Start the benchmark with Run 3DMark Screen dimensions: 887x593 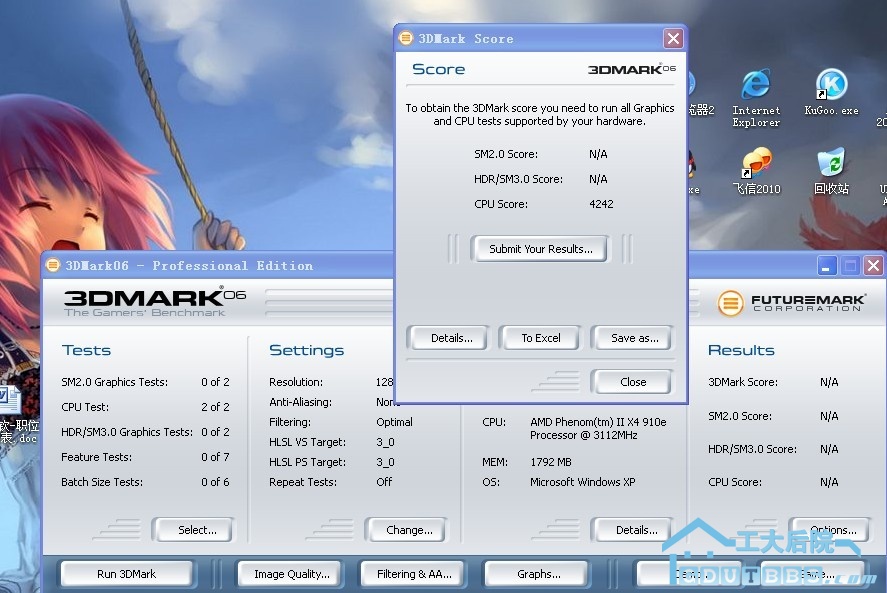pos(127,574)
